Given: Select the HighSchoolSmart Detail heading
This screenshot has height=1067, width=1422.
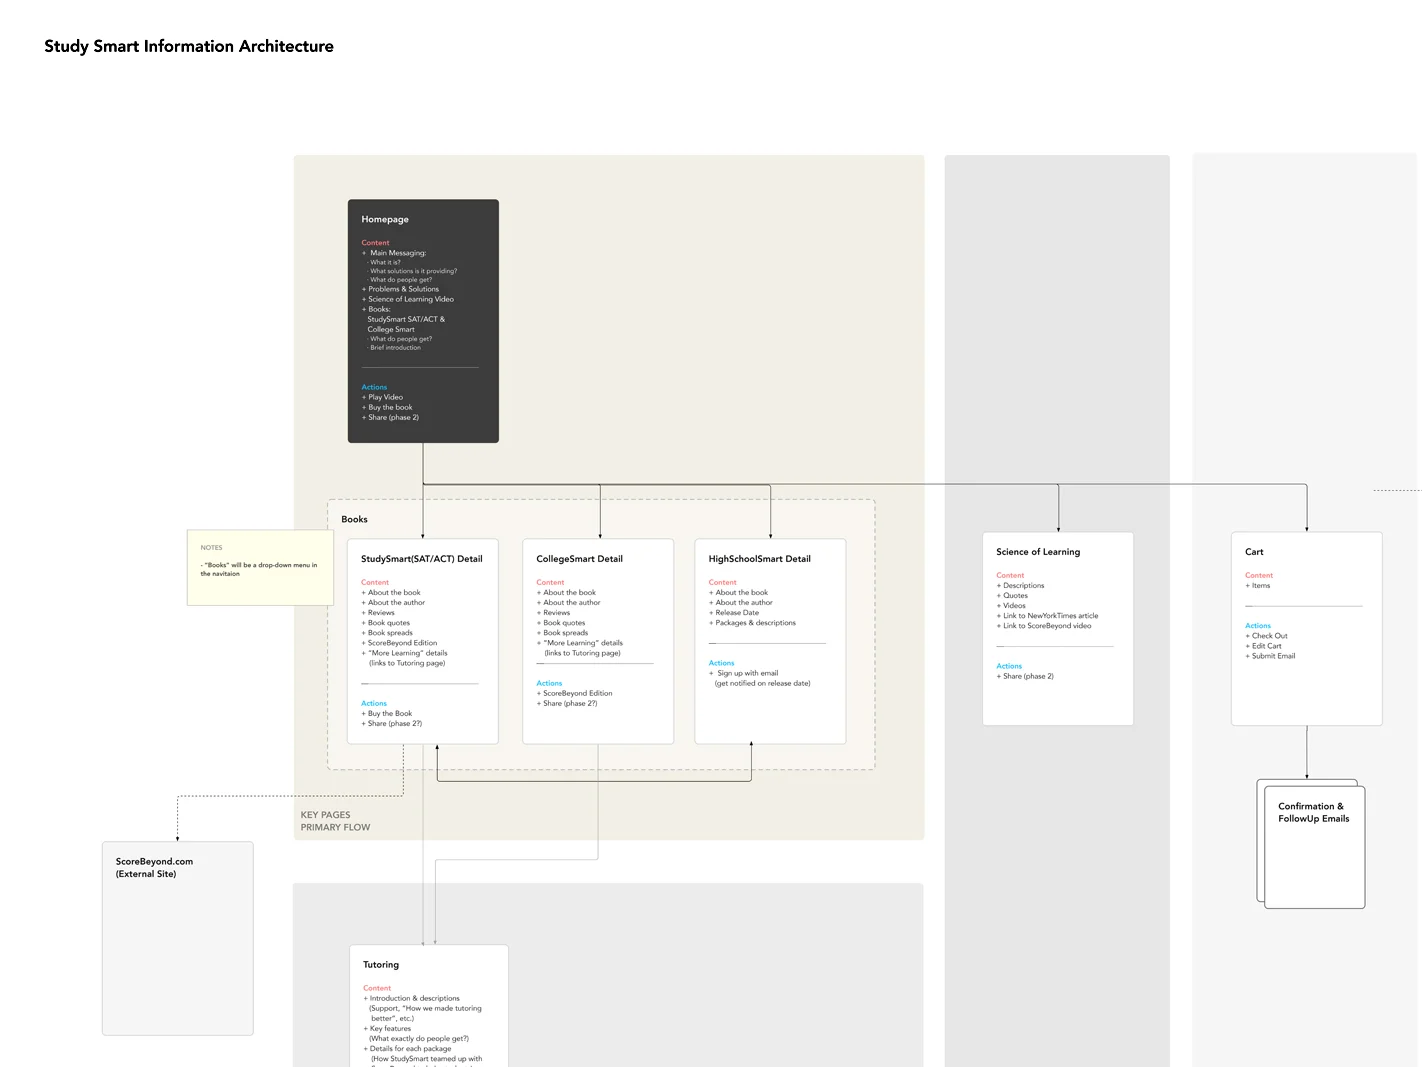Looking at the screenshot, I should (759, 559).
